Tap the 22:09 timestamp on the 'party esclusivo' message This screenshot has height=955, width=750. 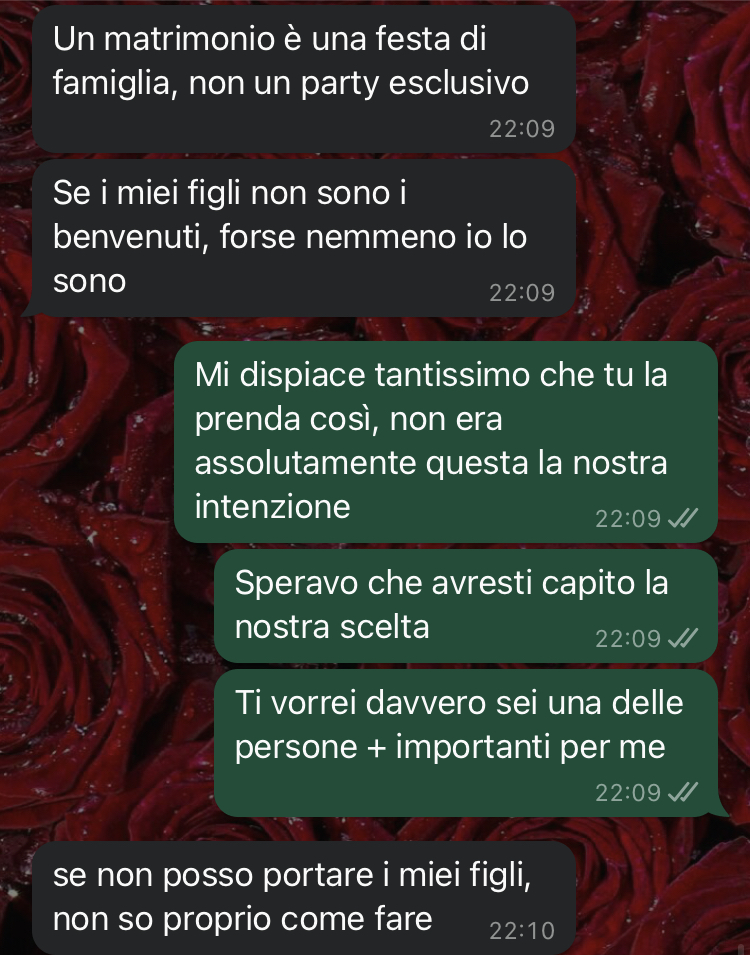tap(522, 128)
